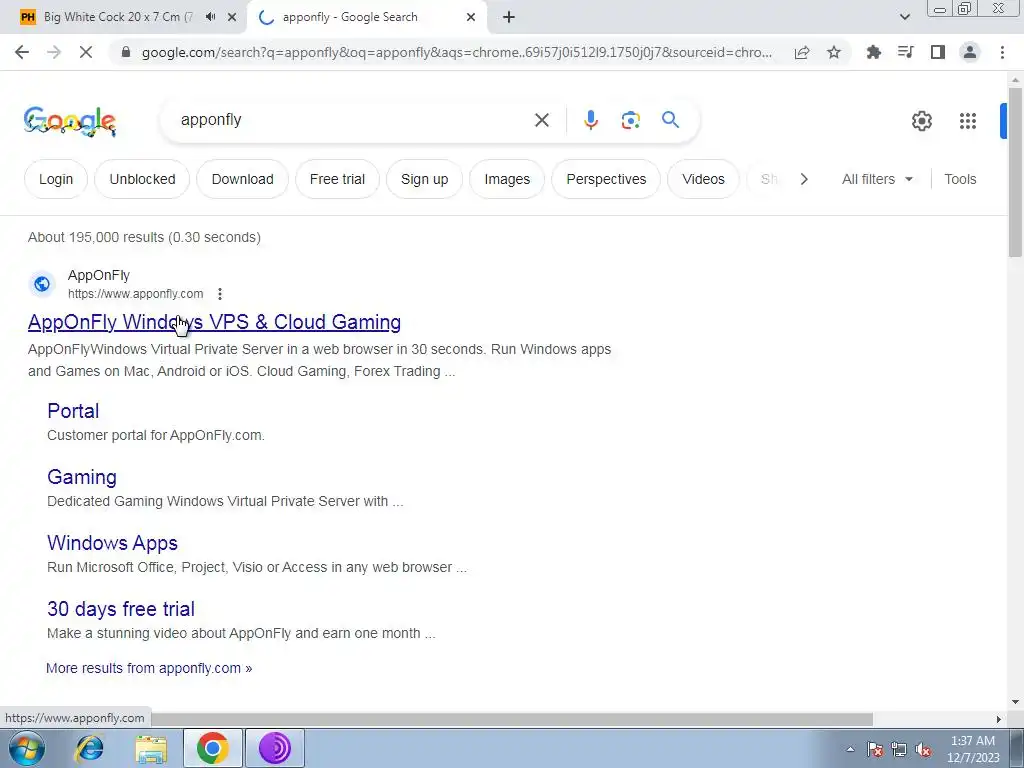
Task: Open Google quick settings gear
Action: [921, 121]
